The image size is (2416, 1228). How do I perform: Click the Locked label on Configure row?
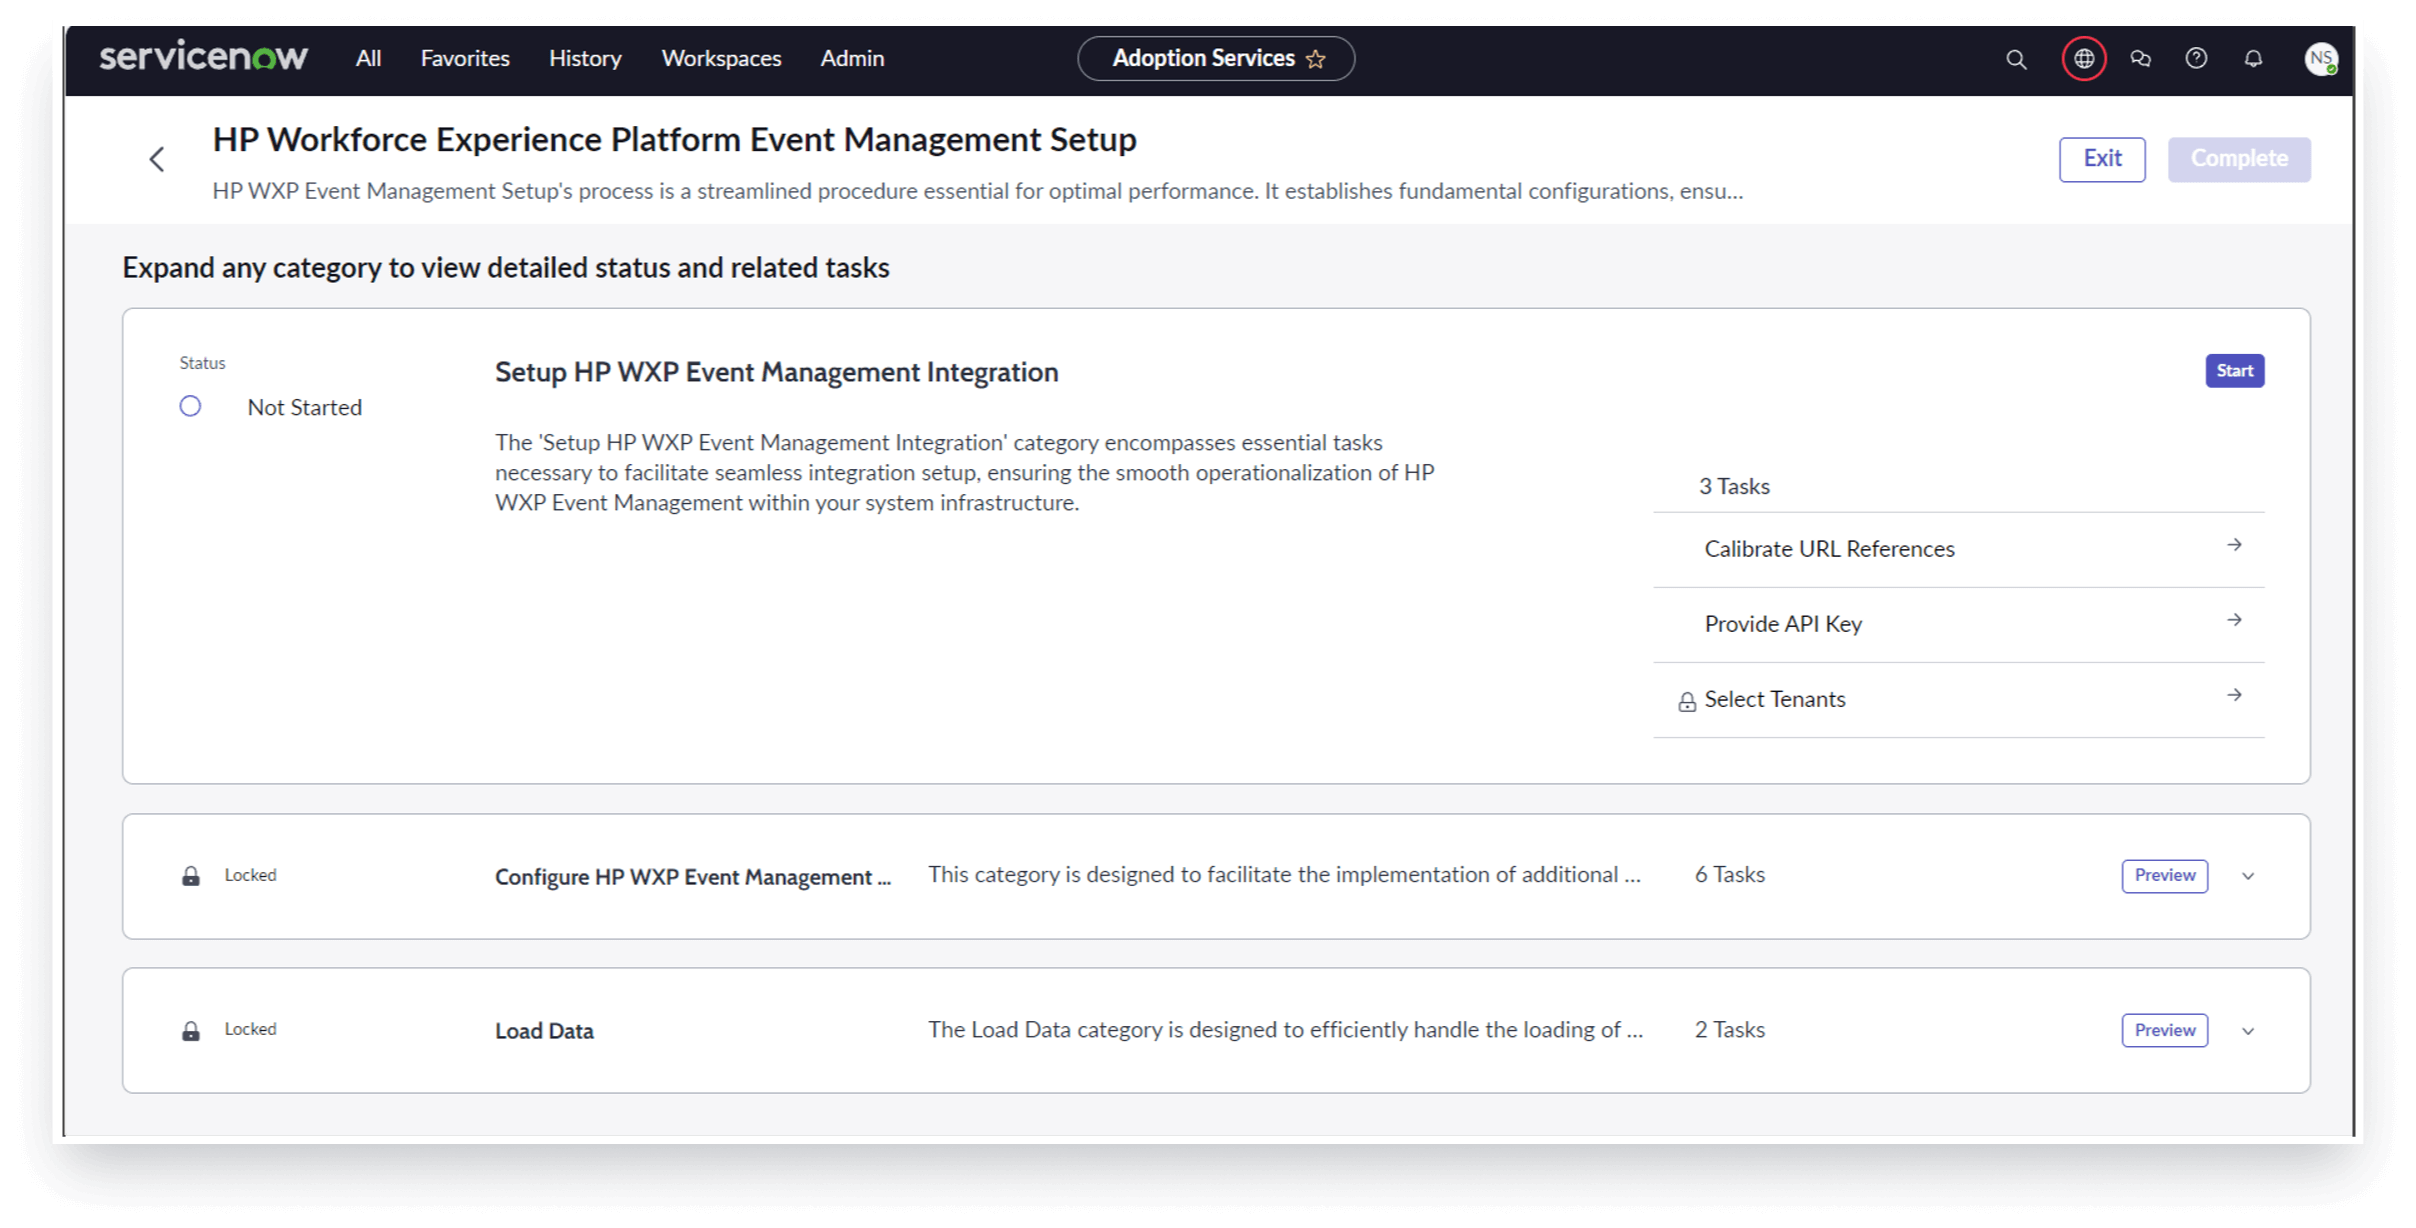click(250, 875)
